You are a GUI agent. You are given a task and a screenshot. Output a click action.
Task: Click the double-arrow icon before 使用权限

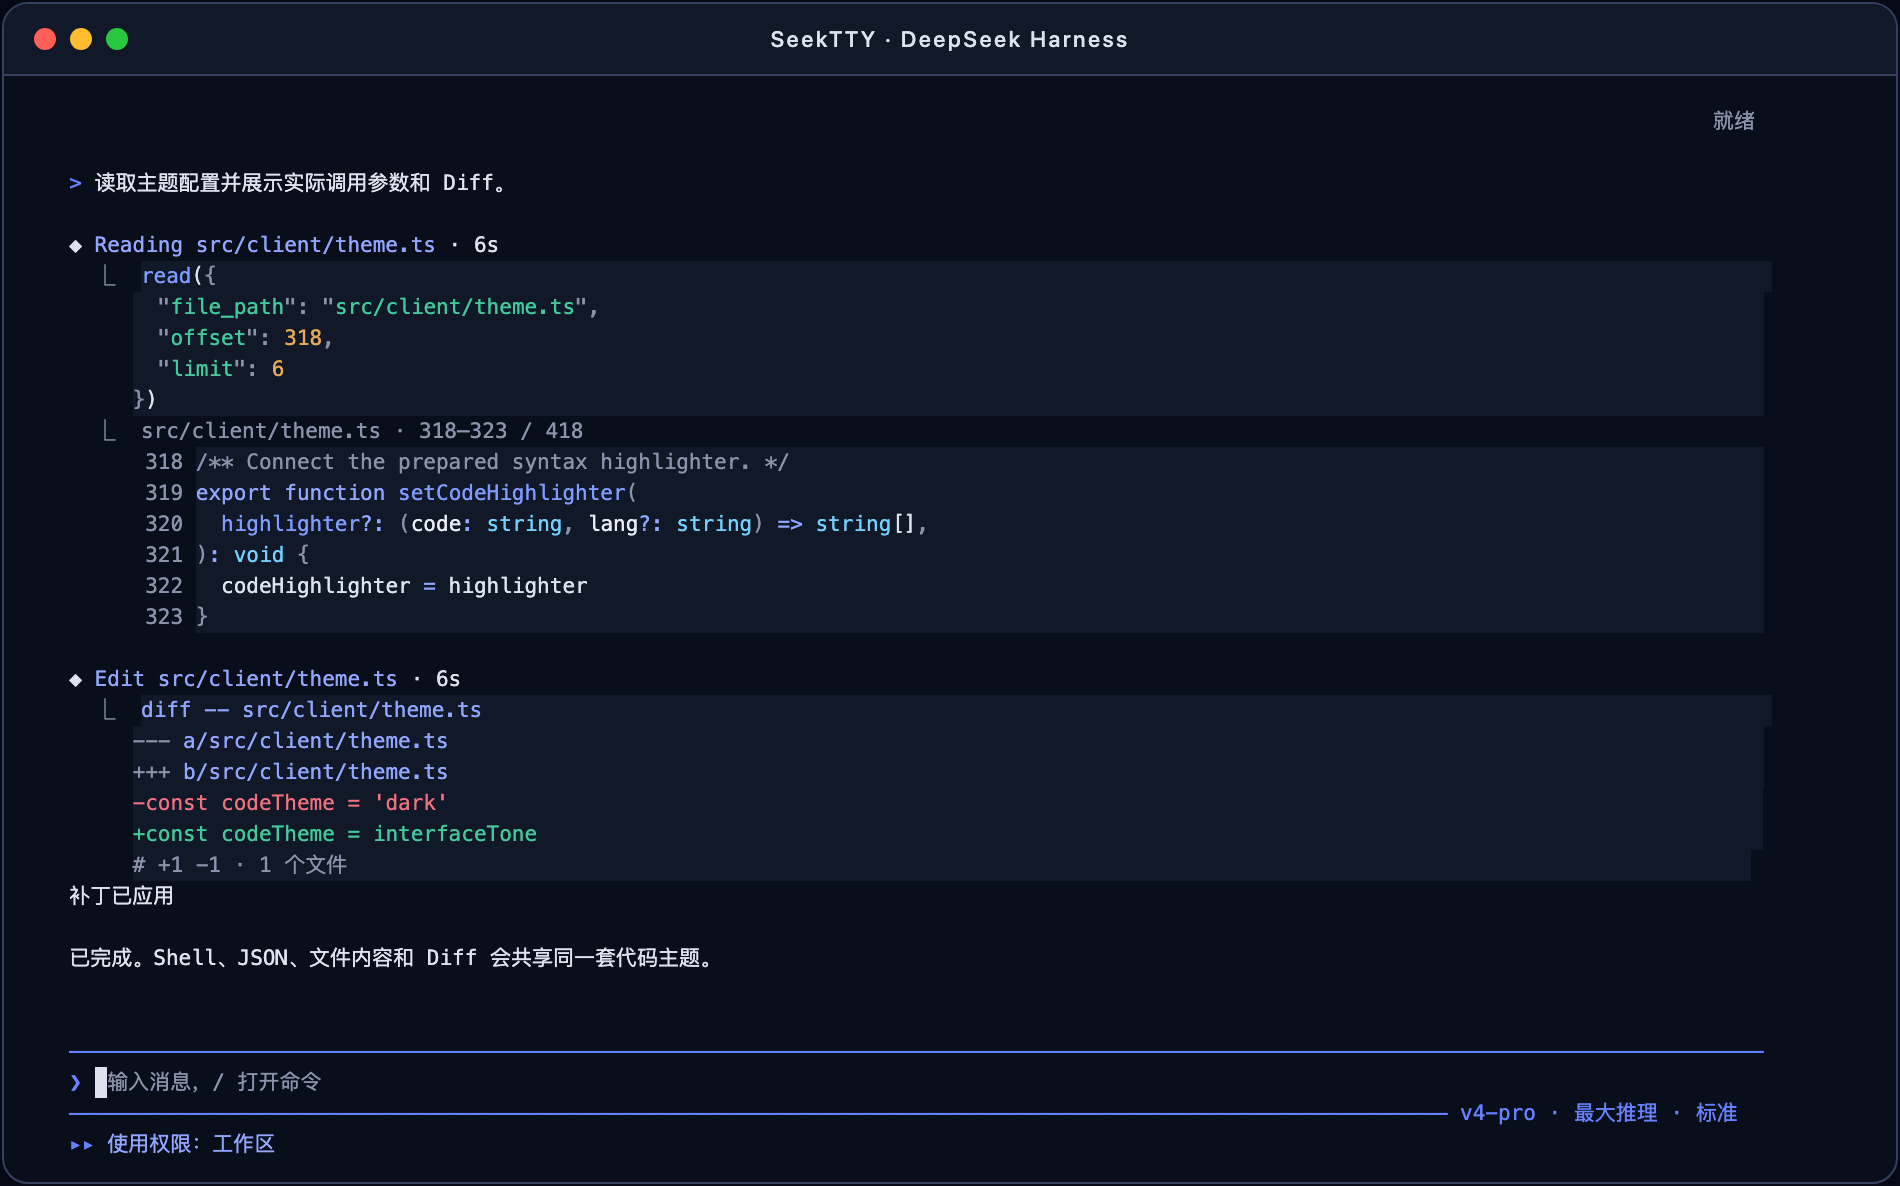pos(82,1145)
